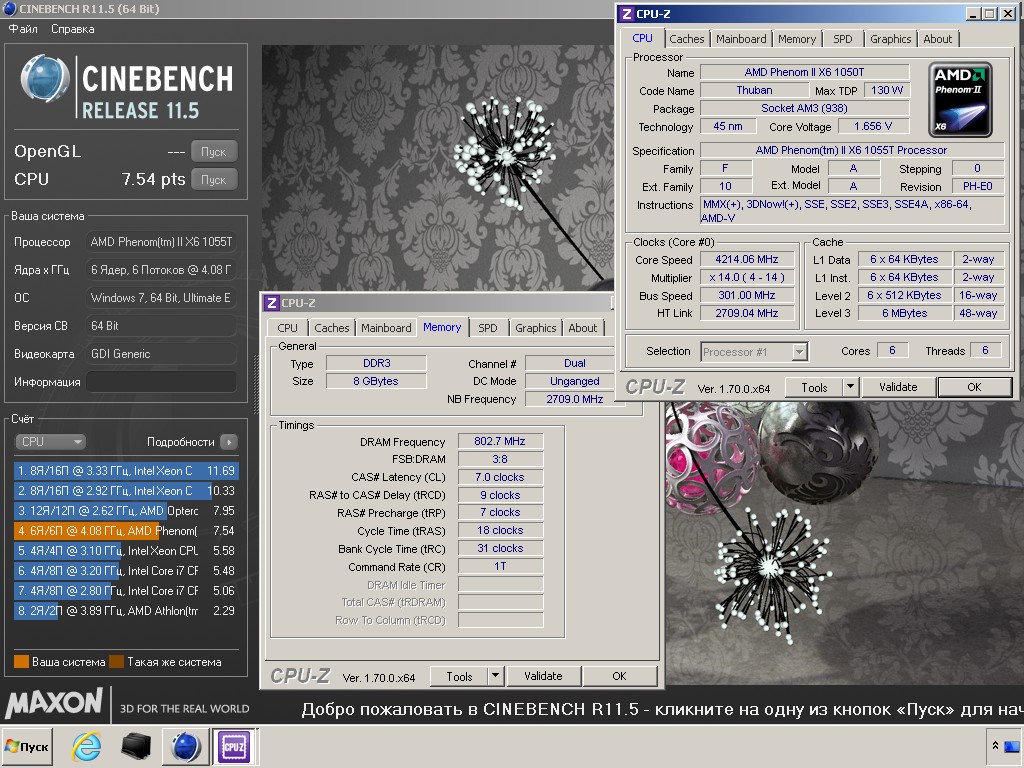The width and height of the screenshot is (1024, 768).
Task: Open the Processor #1 selection dropdown
Action: (754, 352)
